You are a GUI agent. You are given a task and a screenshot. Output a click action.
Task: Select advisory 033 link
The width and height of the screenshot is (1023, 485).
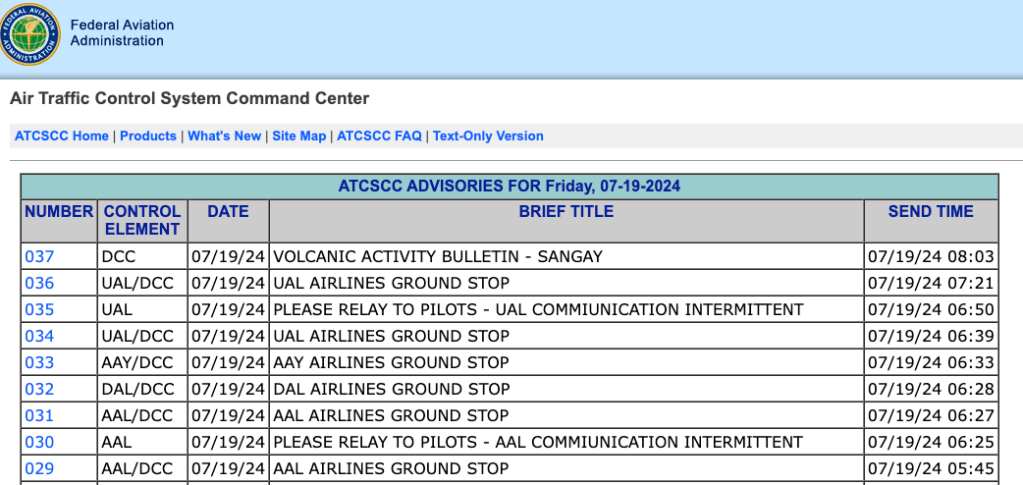tap(39, 363)
